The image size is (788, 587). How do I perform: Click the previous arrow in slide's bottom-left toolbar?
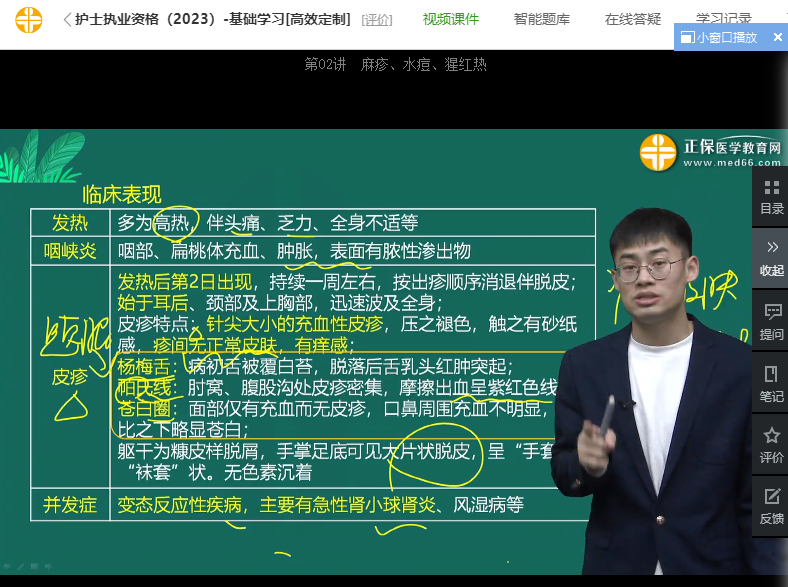[8, 566]
